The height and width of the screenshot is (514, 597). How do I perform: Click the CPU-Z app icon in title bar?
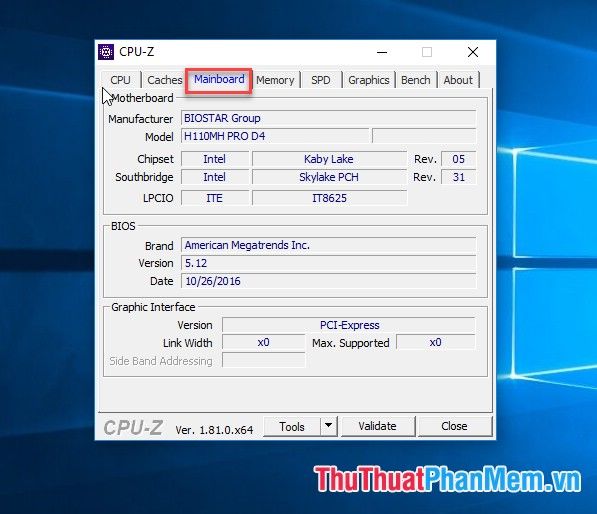tap(106, 52)
